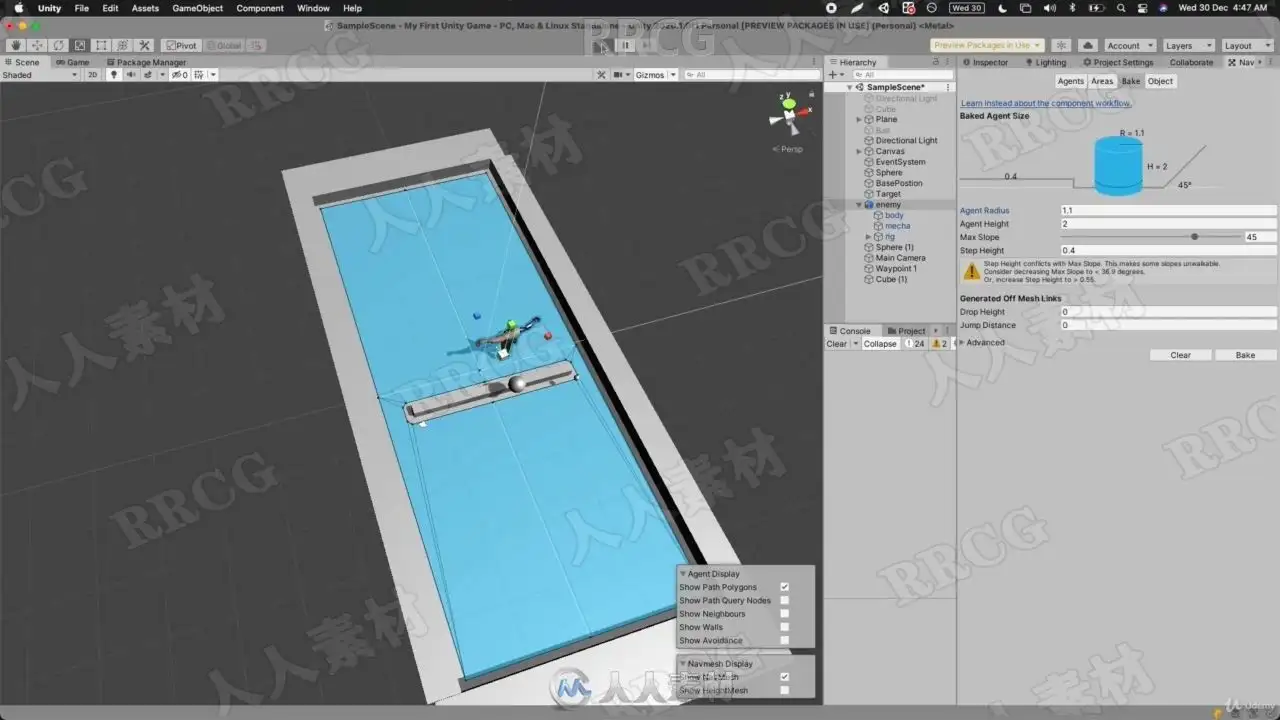Toggle the scene grid icon
The width and height of the screenshot is (1280, 720).
200,74
